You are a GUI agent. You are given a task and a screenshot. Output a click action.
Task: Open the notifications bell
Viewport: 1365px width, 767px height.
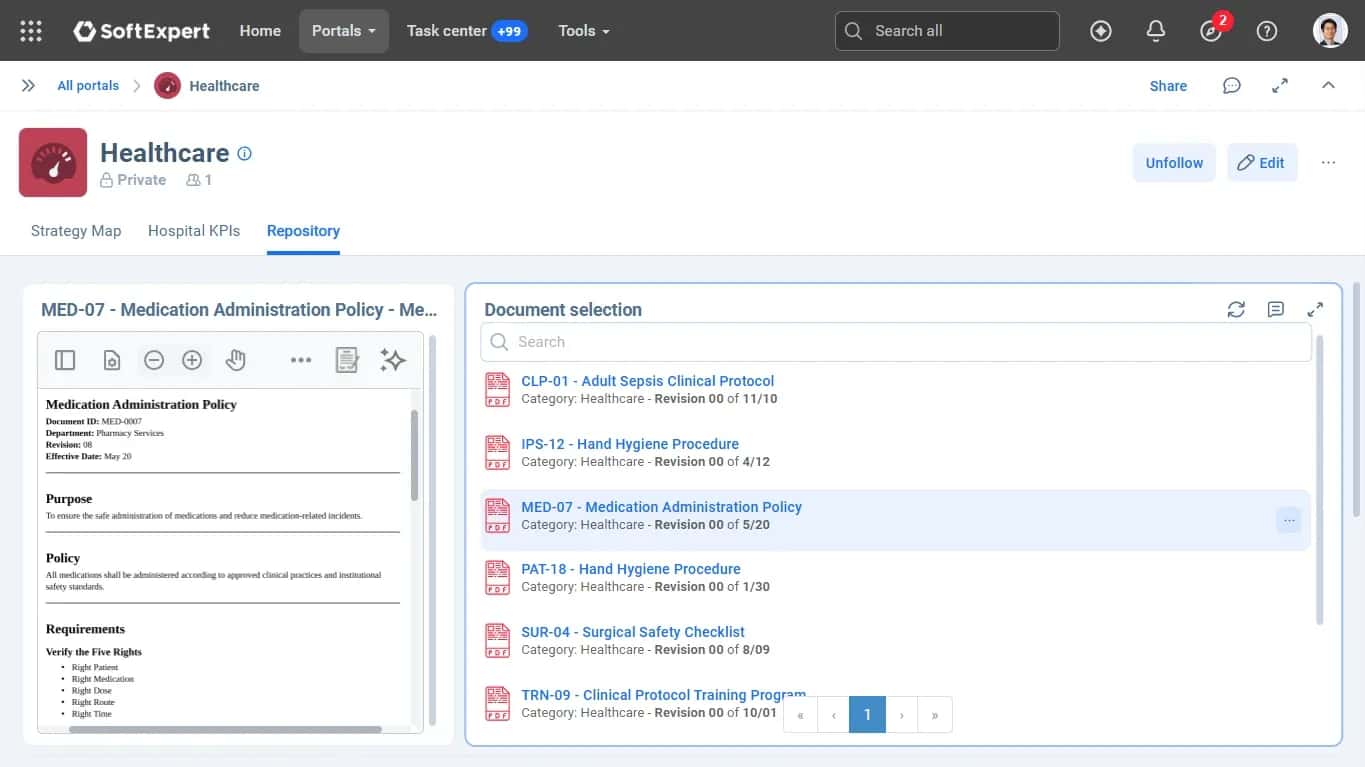tap(1156, 31)
